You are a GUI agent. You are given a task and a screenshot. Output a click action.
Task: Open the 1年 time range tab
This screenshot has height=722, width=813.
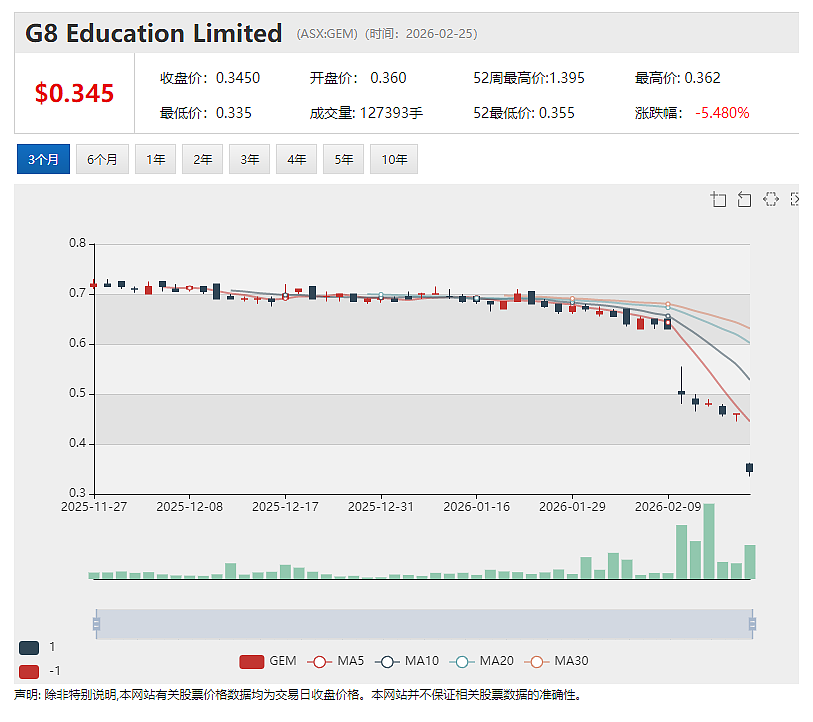156,159
